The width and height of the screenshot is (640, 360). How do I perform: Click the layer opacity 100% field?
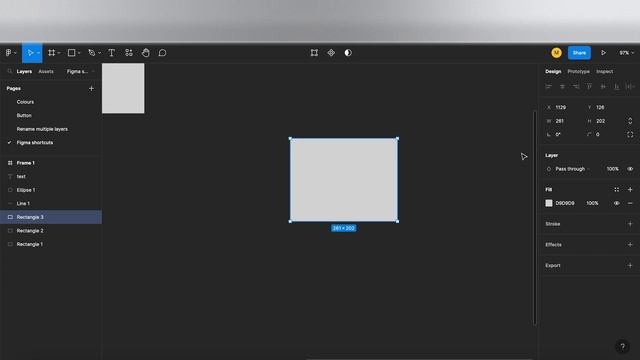tap(612, 169)
